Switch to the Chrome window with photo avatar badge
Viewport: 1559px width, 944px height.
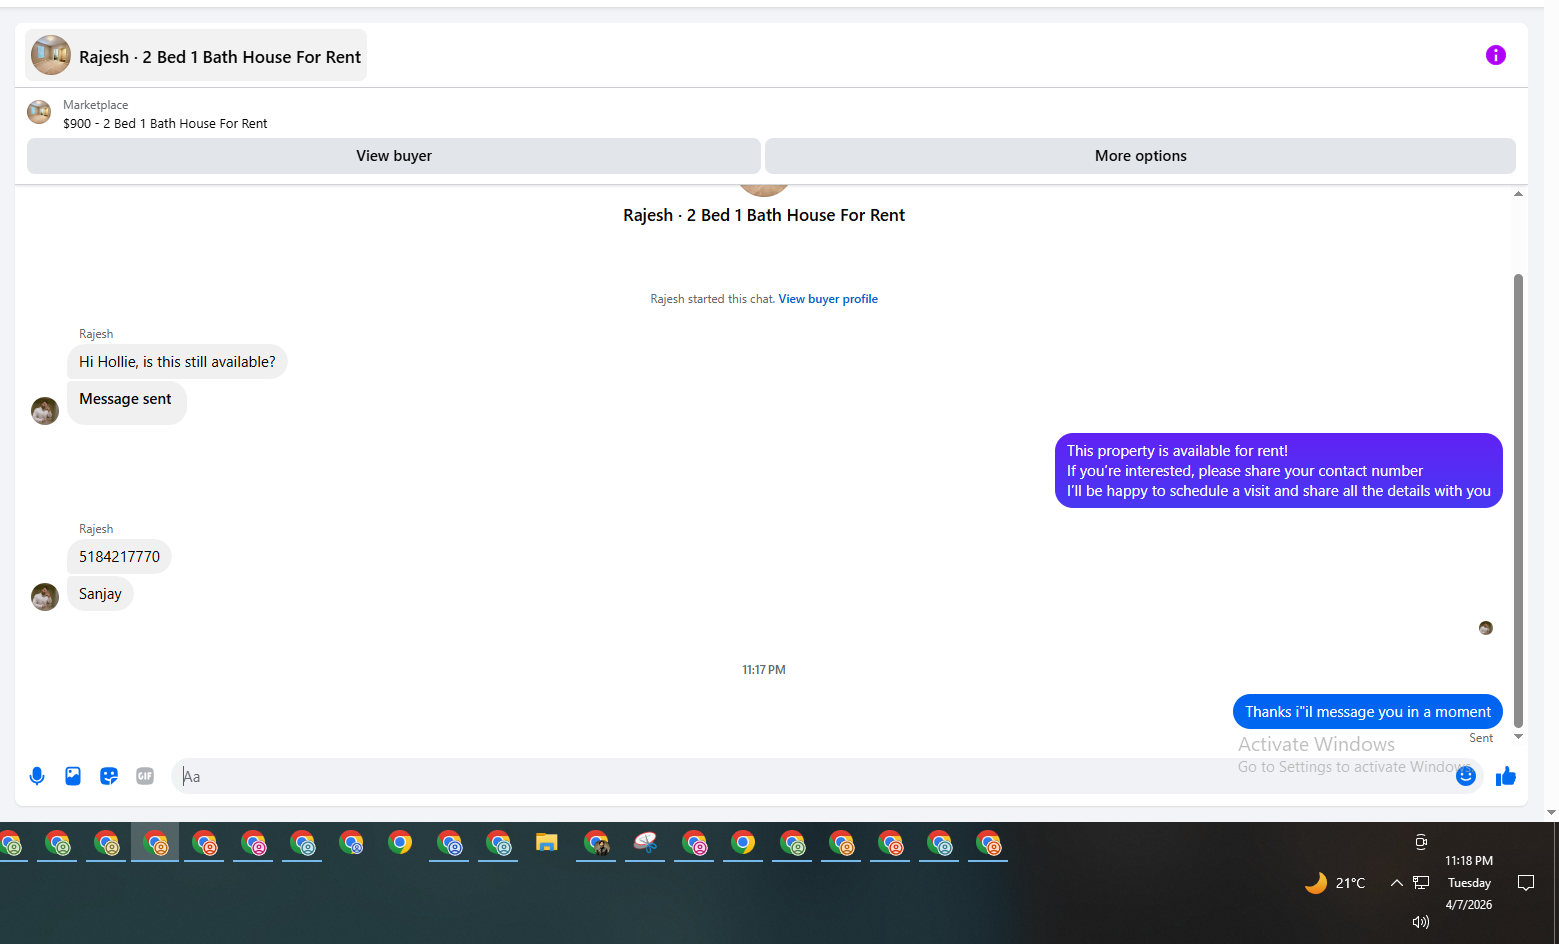click(x=596, y=843)
